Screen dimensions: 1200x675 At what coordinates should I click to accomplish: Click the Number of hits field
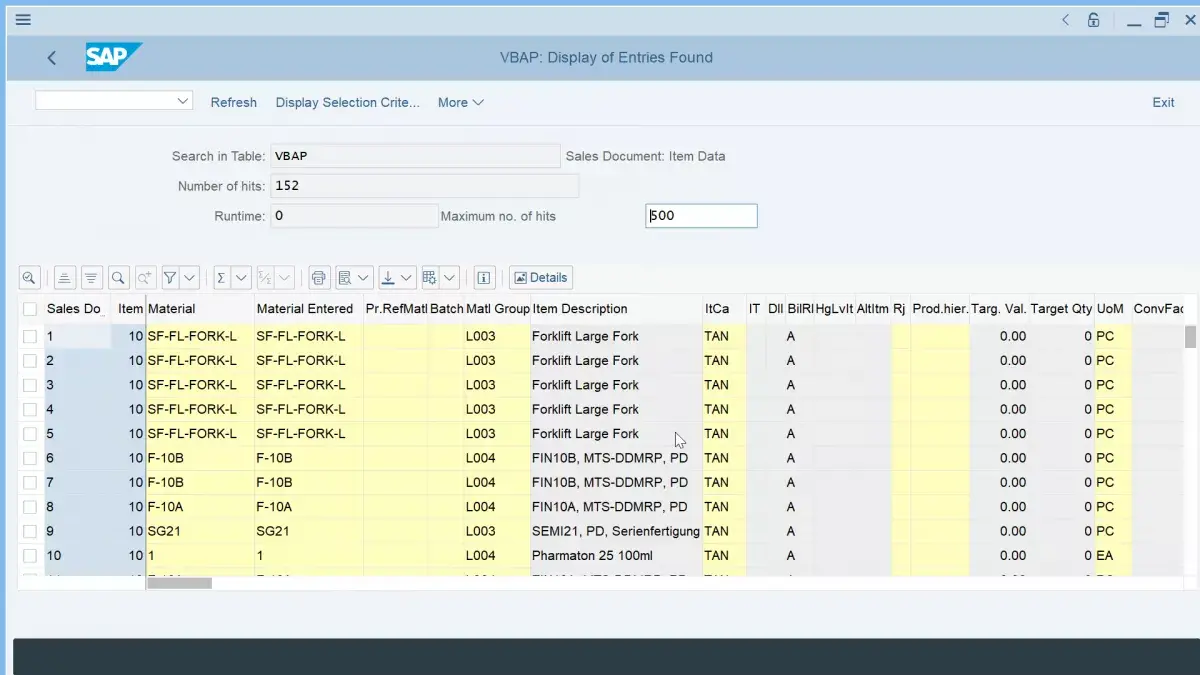tap(424, 186)
